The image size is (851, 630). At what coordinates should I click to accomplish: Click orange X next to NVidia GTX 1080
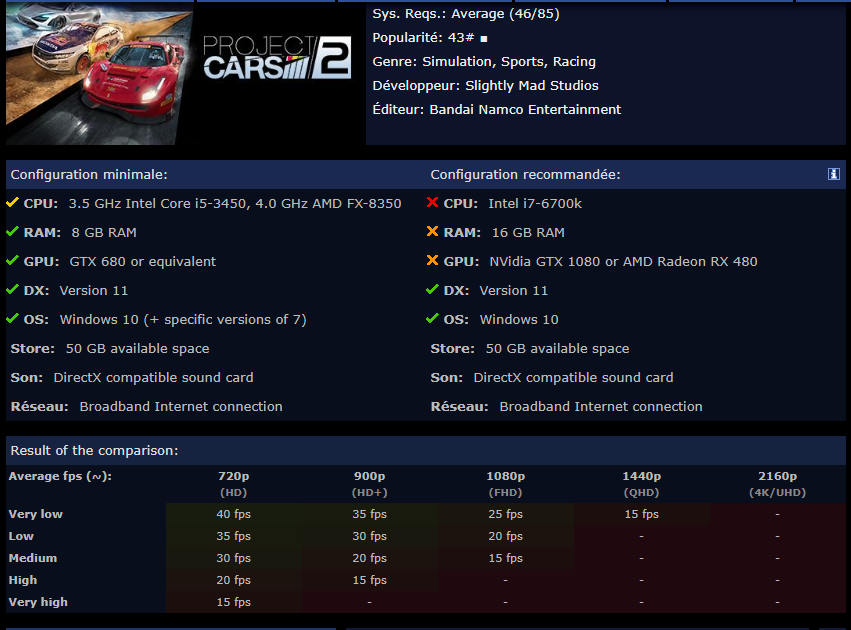pyautogui.click(x=433, y=261)
